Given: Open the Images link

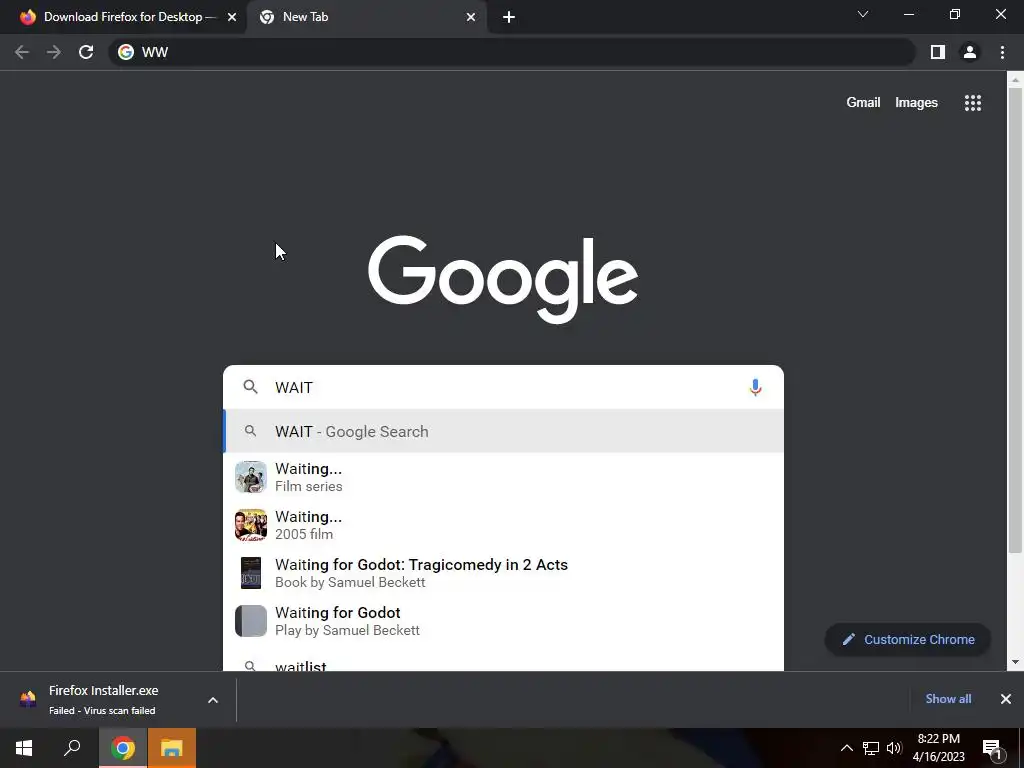Looking at the screenshot, I should 916,103.
